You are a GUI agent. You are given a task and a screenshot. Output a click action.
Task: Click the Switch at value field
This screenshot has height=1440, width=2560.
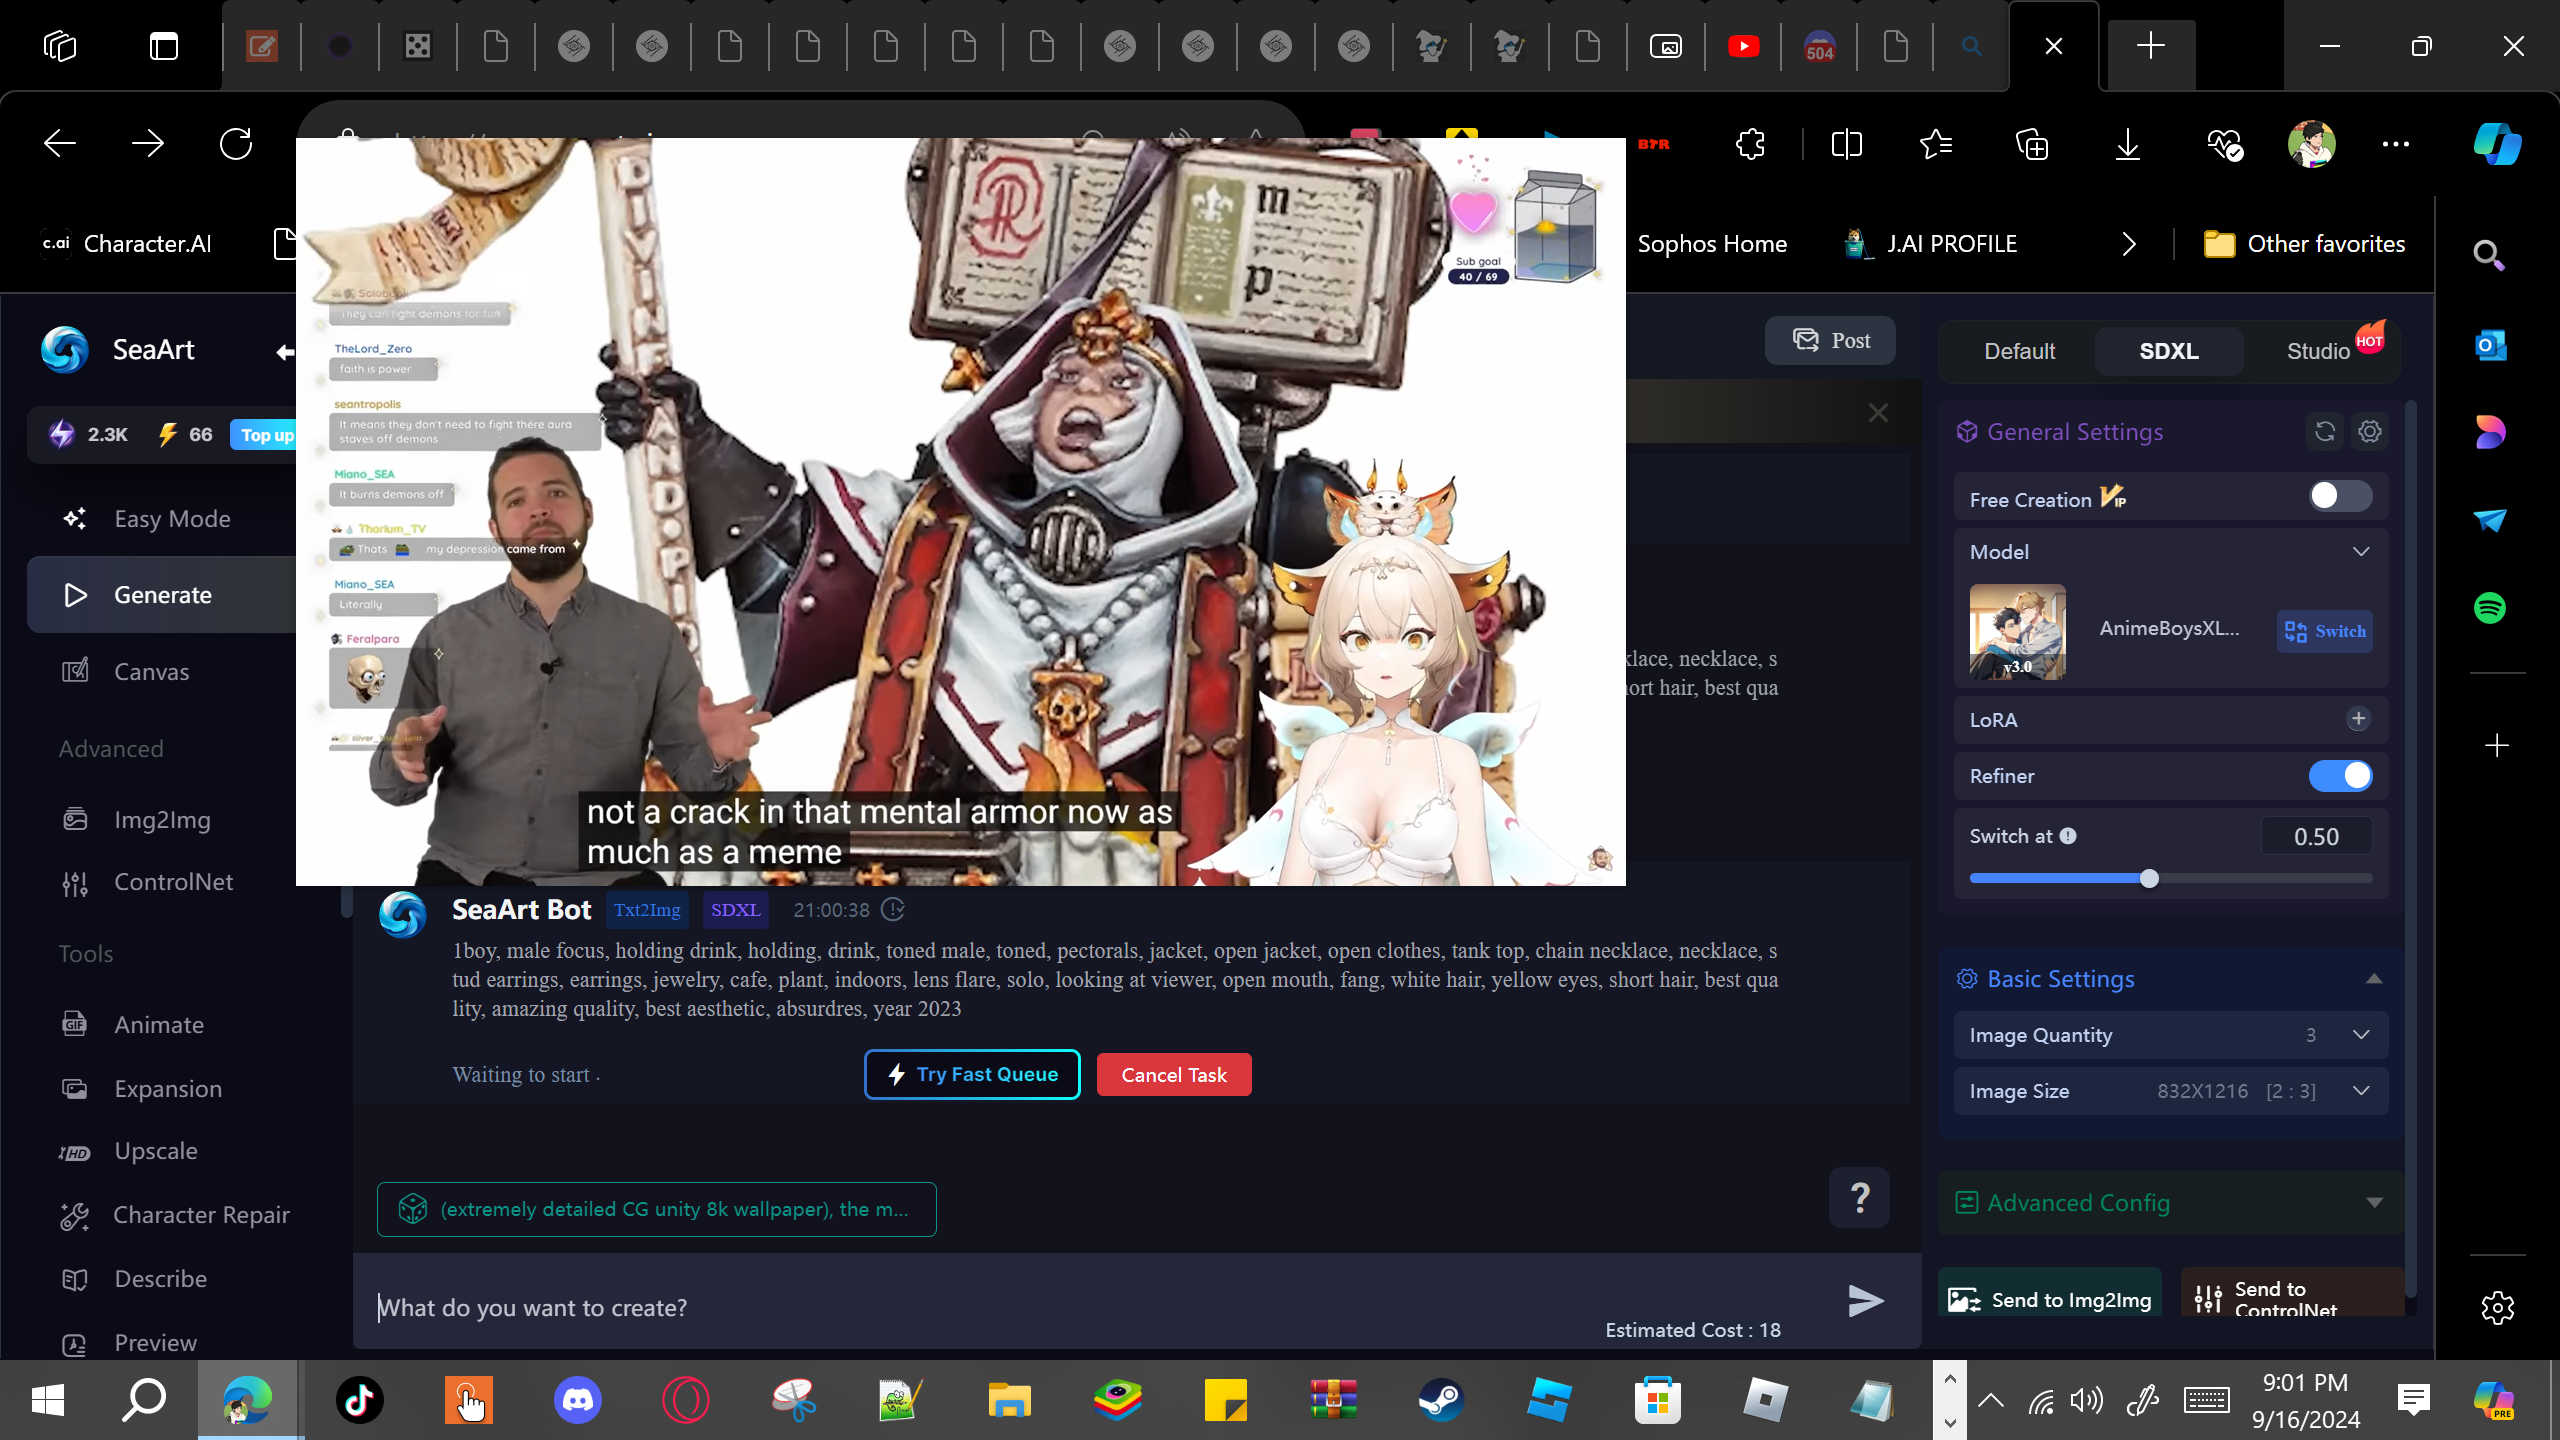(2316, 837)
